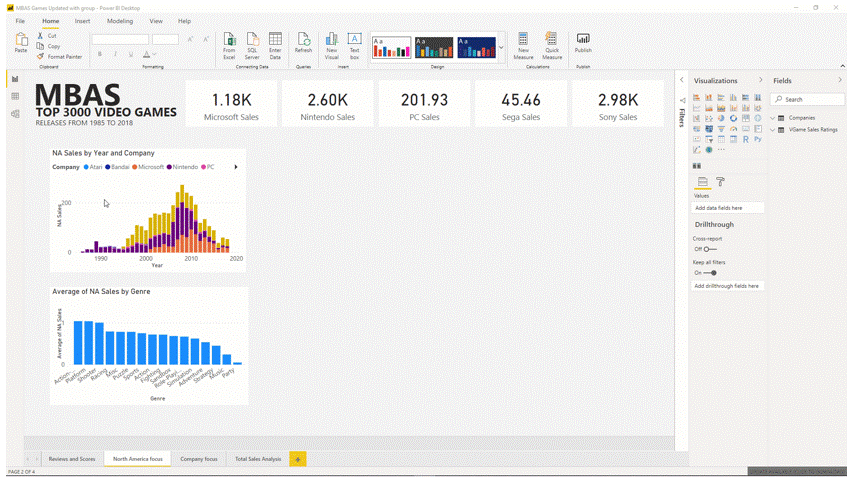The height and width of the screenshot is (480, 853).
Task: Open the Fields well tab in Visualizations
Action: tap(702, 182)
